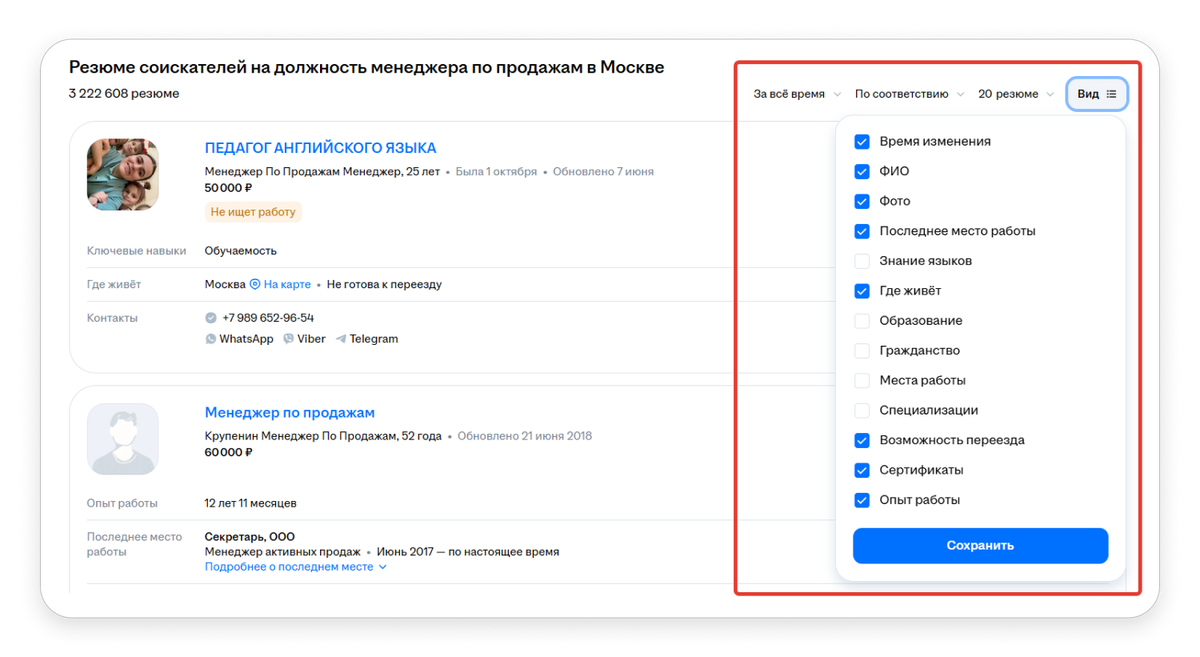Image resolution: width=1200 pixels, height=657 pixels.
Task: Disable the «ФИО» checkbox
Action: tap(861, 171)
